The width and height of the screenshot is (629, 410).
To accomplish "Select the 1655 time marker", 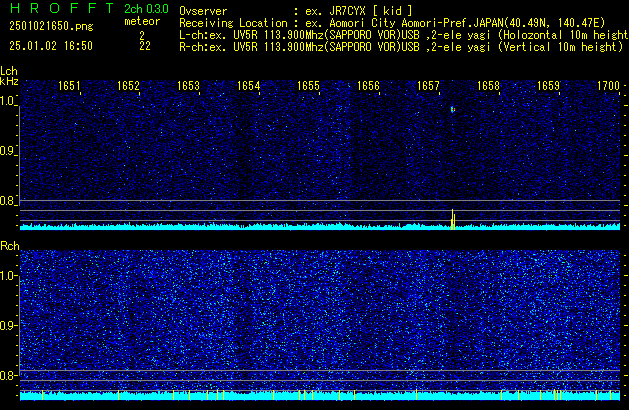I will pyautogui.click(x=308, y=86).
